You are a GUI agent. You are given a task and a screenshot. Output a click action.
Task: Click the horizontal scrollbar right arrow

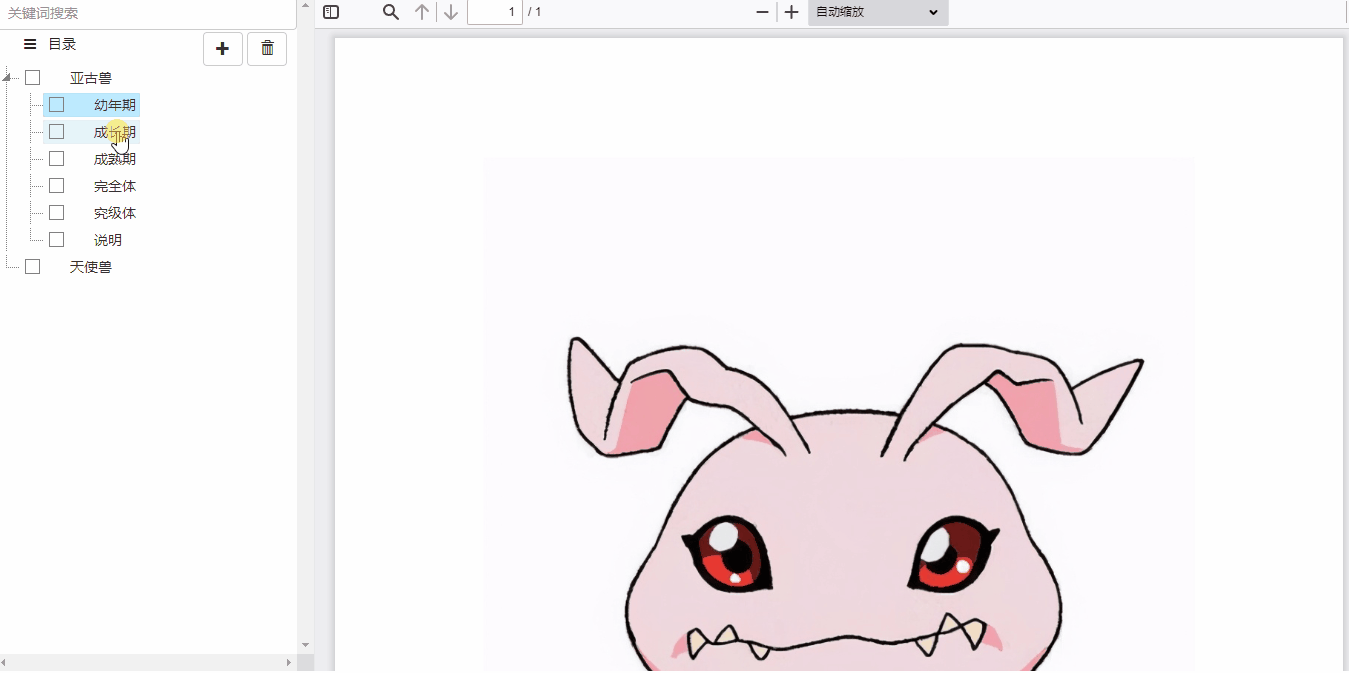pyautogui.click(x=289, y=663)
